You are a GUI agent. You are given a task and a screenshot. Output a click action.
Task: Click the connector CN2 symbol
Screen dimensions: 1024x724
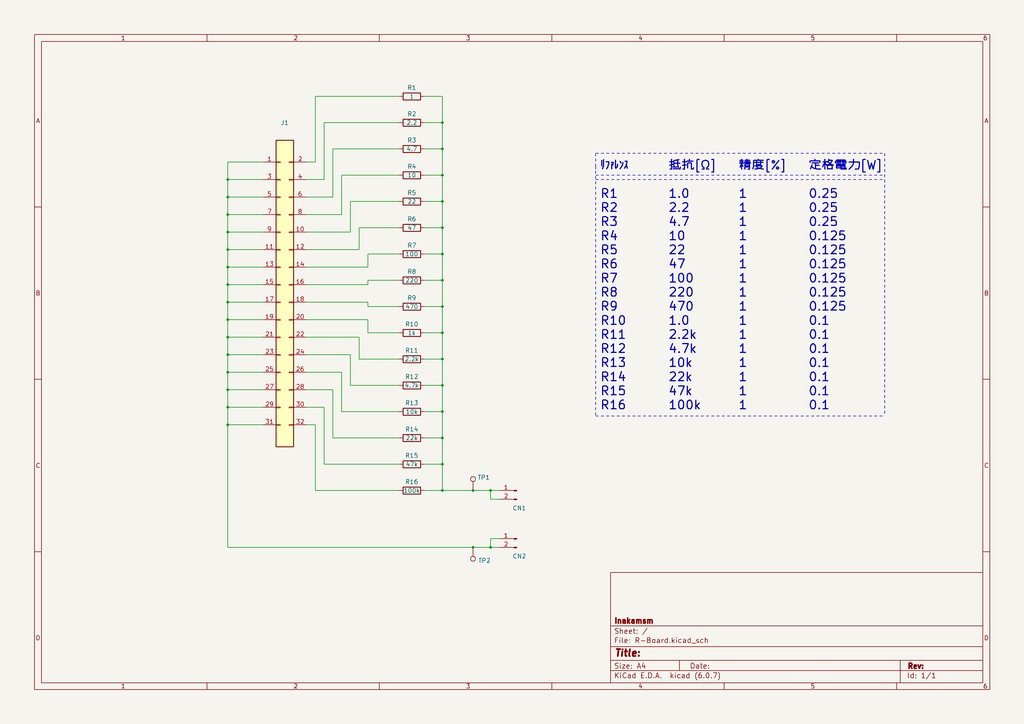[x=505, y=542]
